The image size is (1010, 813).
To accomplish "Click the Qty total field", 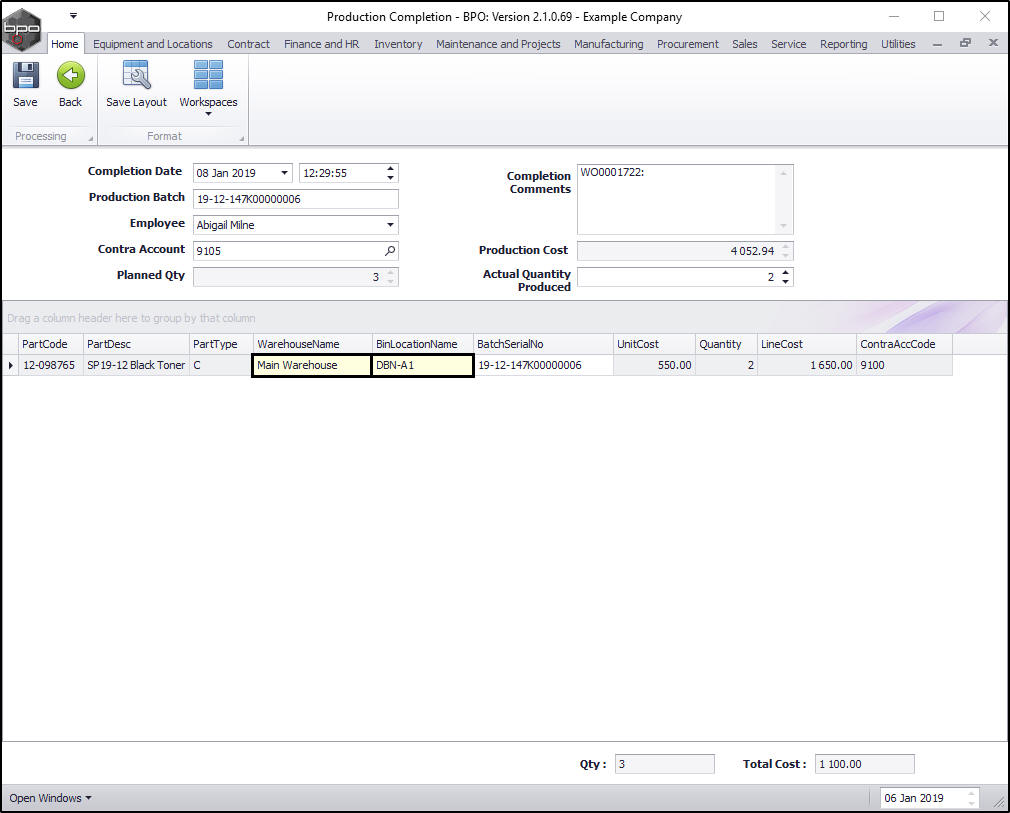I will 664,764.
